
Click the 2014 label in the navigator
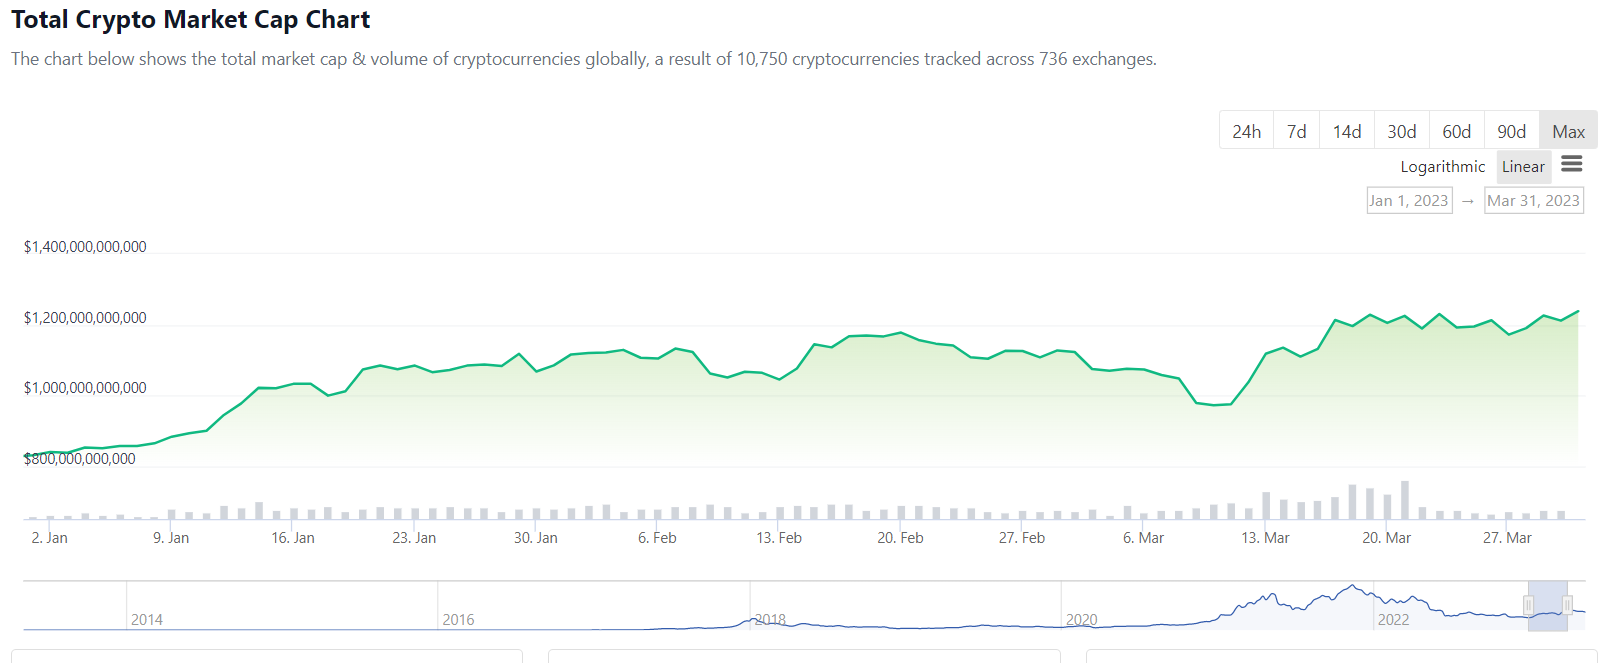[x=147, y=620]
